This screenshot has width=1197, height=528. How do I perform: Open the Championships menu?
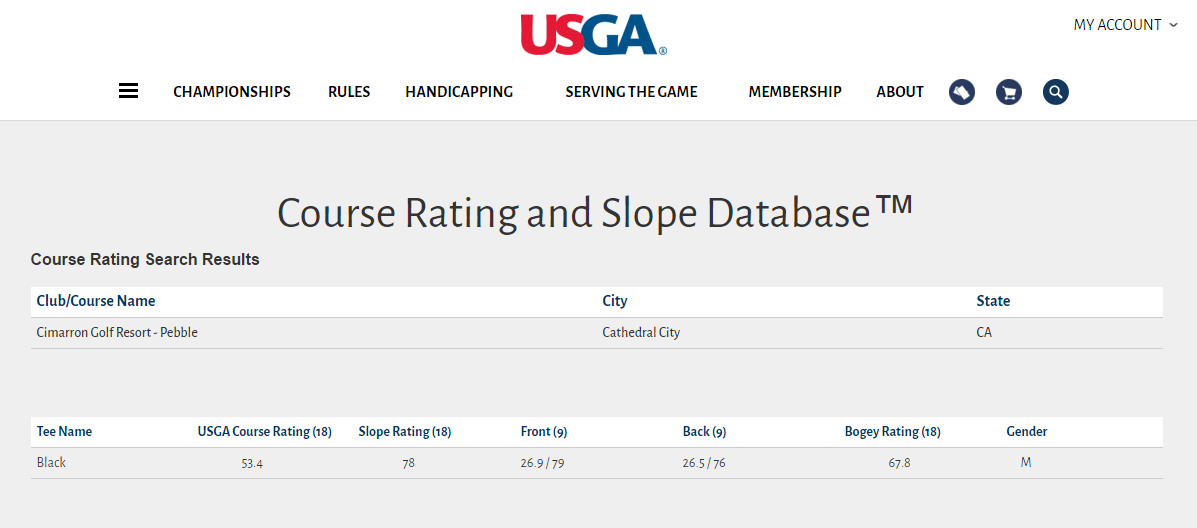coord(232,92)
